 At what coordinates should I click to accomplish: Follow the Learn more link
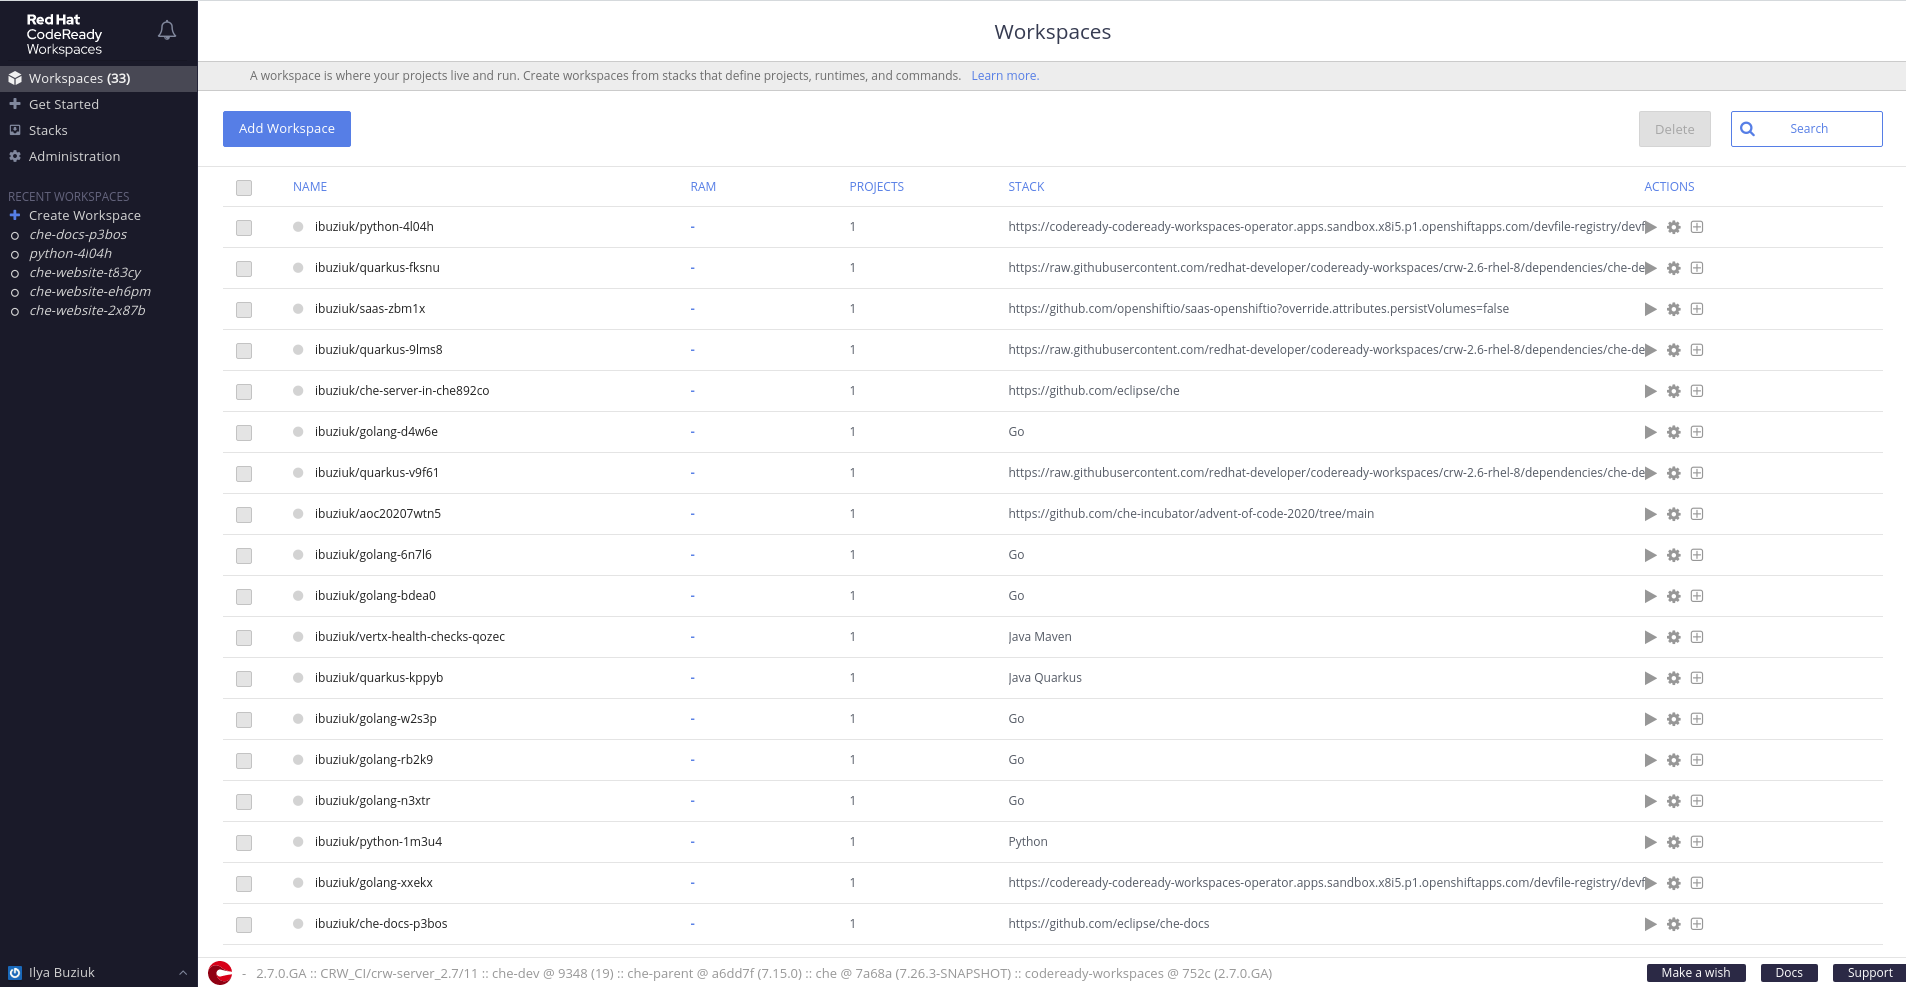(1005, 76)
